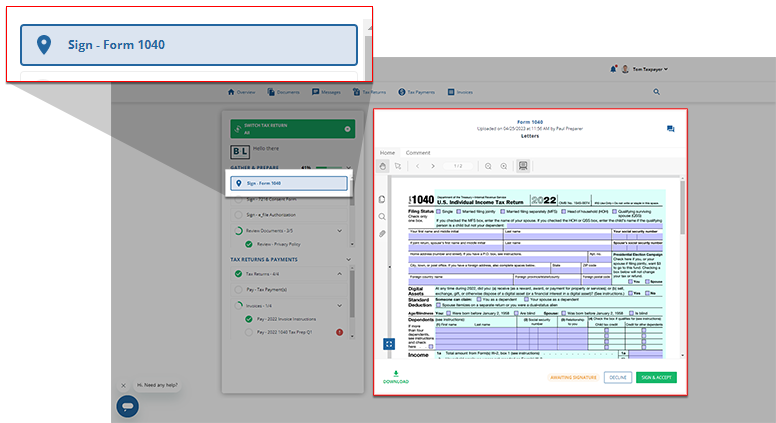Open the page thumbnails side panel
776x423 pixels.
(x=382, y=199)
